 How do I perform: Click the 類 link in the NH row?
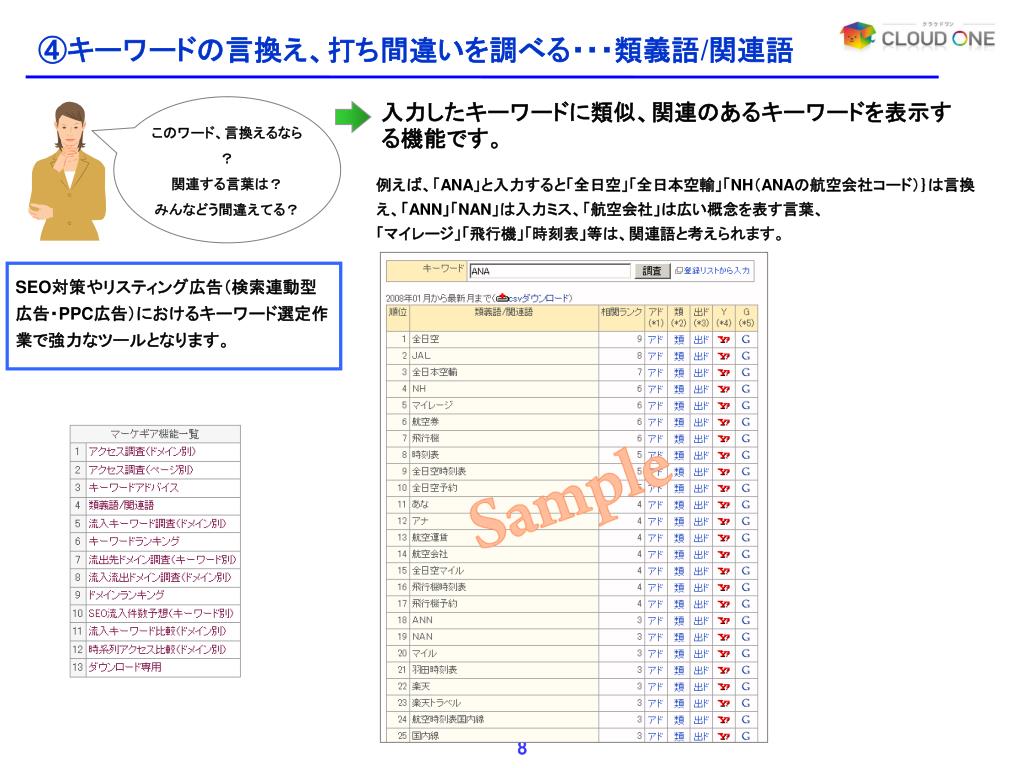[x=679, y=389]
